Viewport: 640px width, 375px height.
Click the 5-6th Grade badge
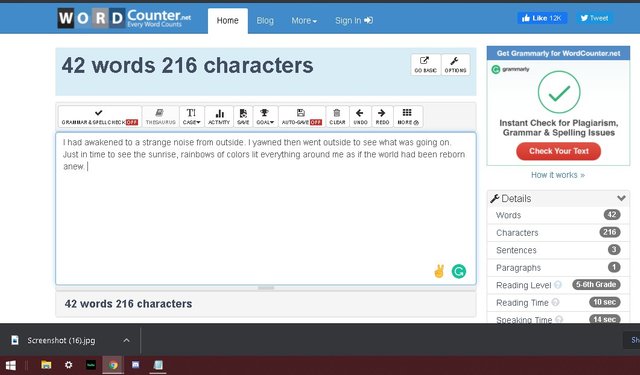pyautogui.click(x=596, y=284)
